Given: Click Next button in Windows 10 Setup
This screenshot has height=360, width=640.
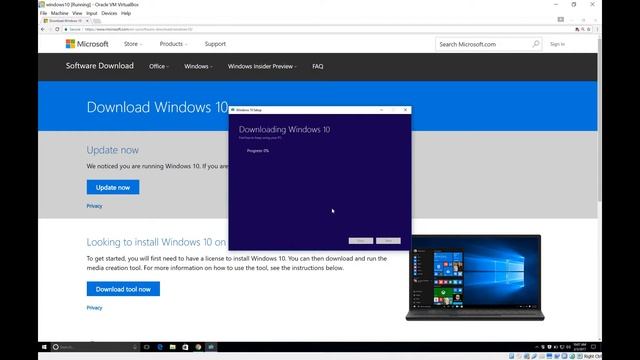Looking at the screenshot, I should click(x=388, y=241).
